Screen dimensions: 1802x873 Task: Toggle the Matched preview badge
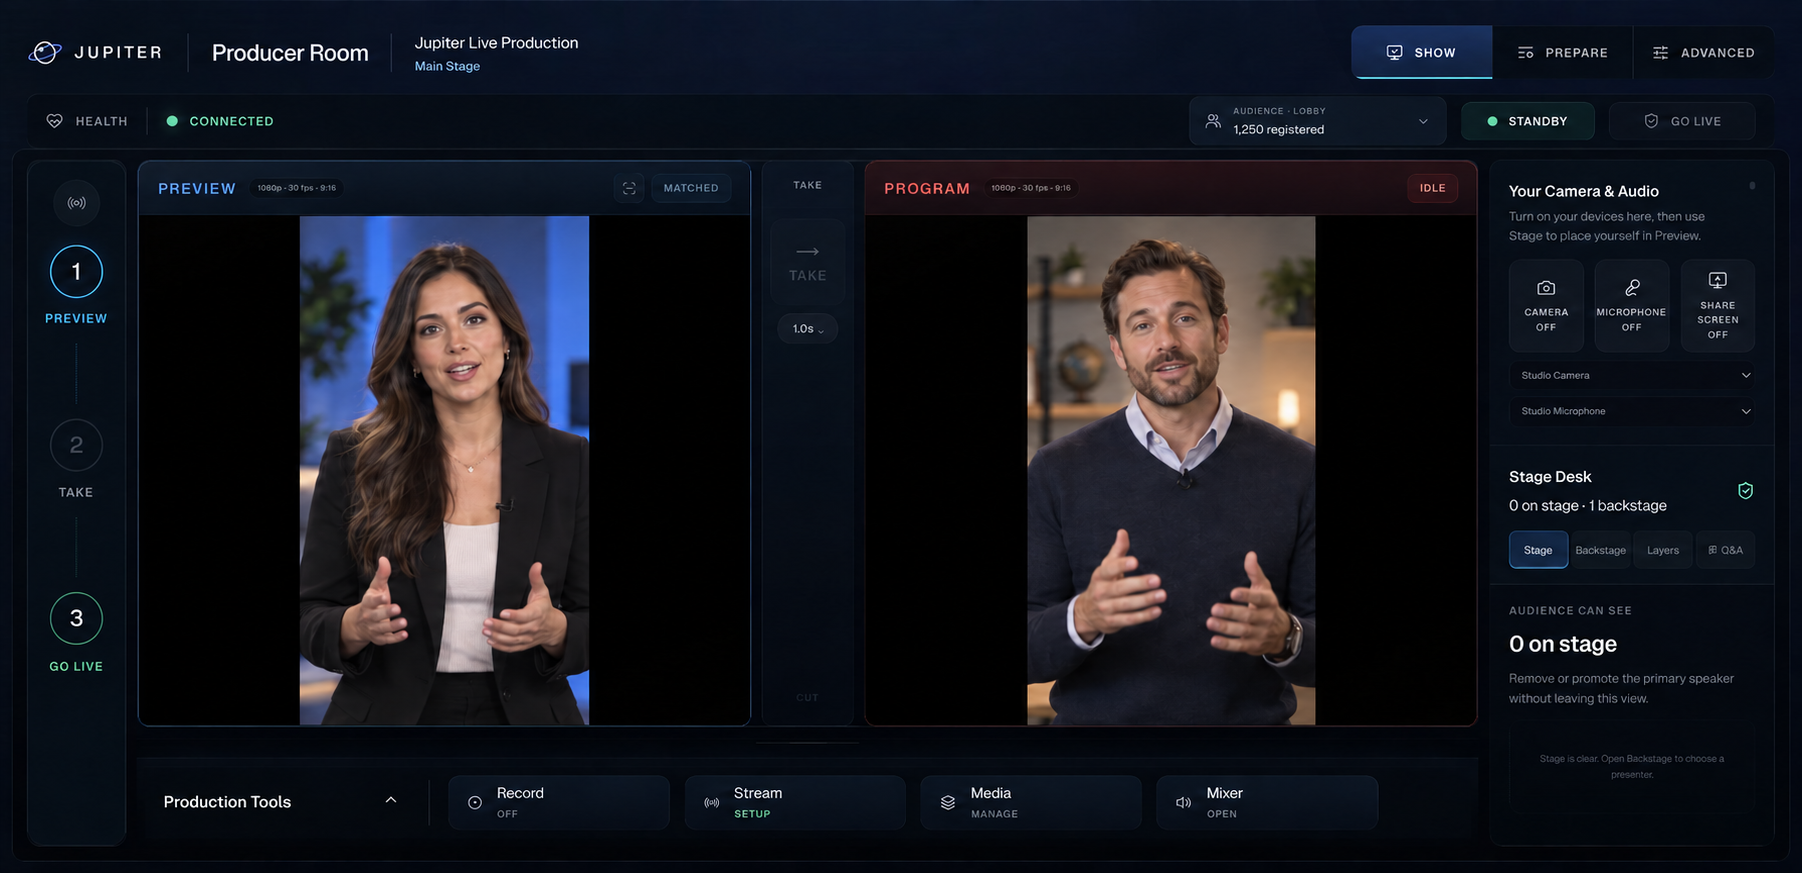(691, 188)
